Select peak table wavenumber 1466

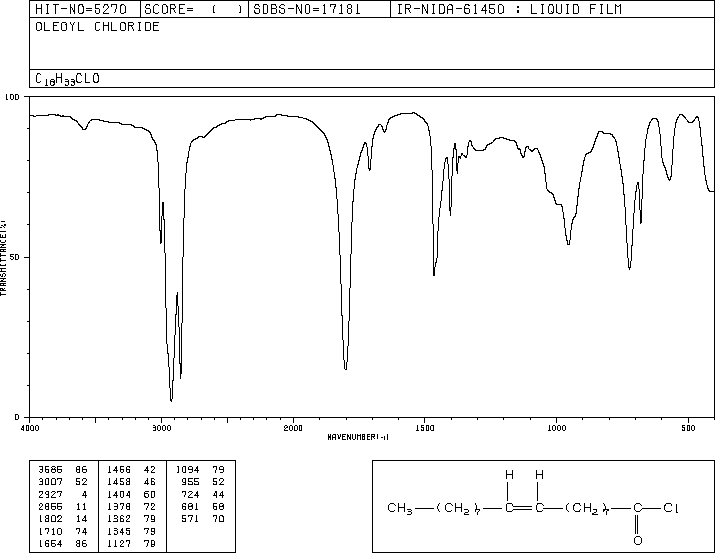click(x=119, y=470)
